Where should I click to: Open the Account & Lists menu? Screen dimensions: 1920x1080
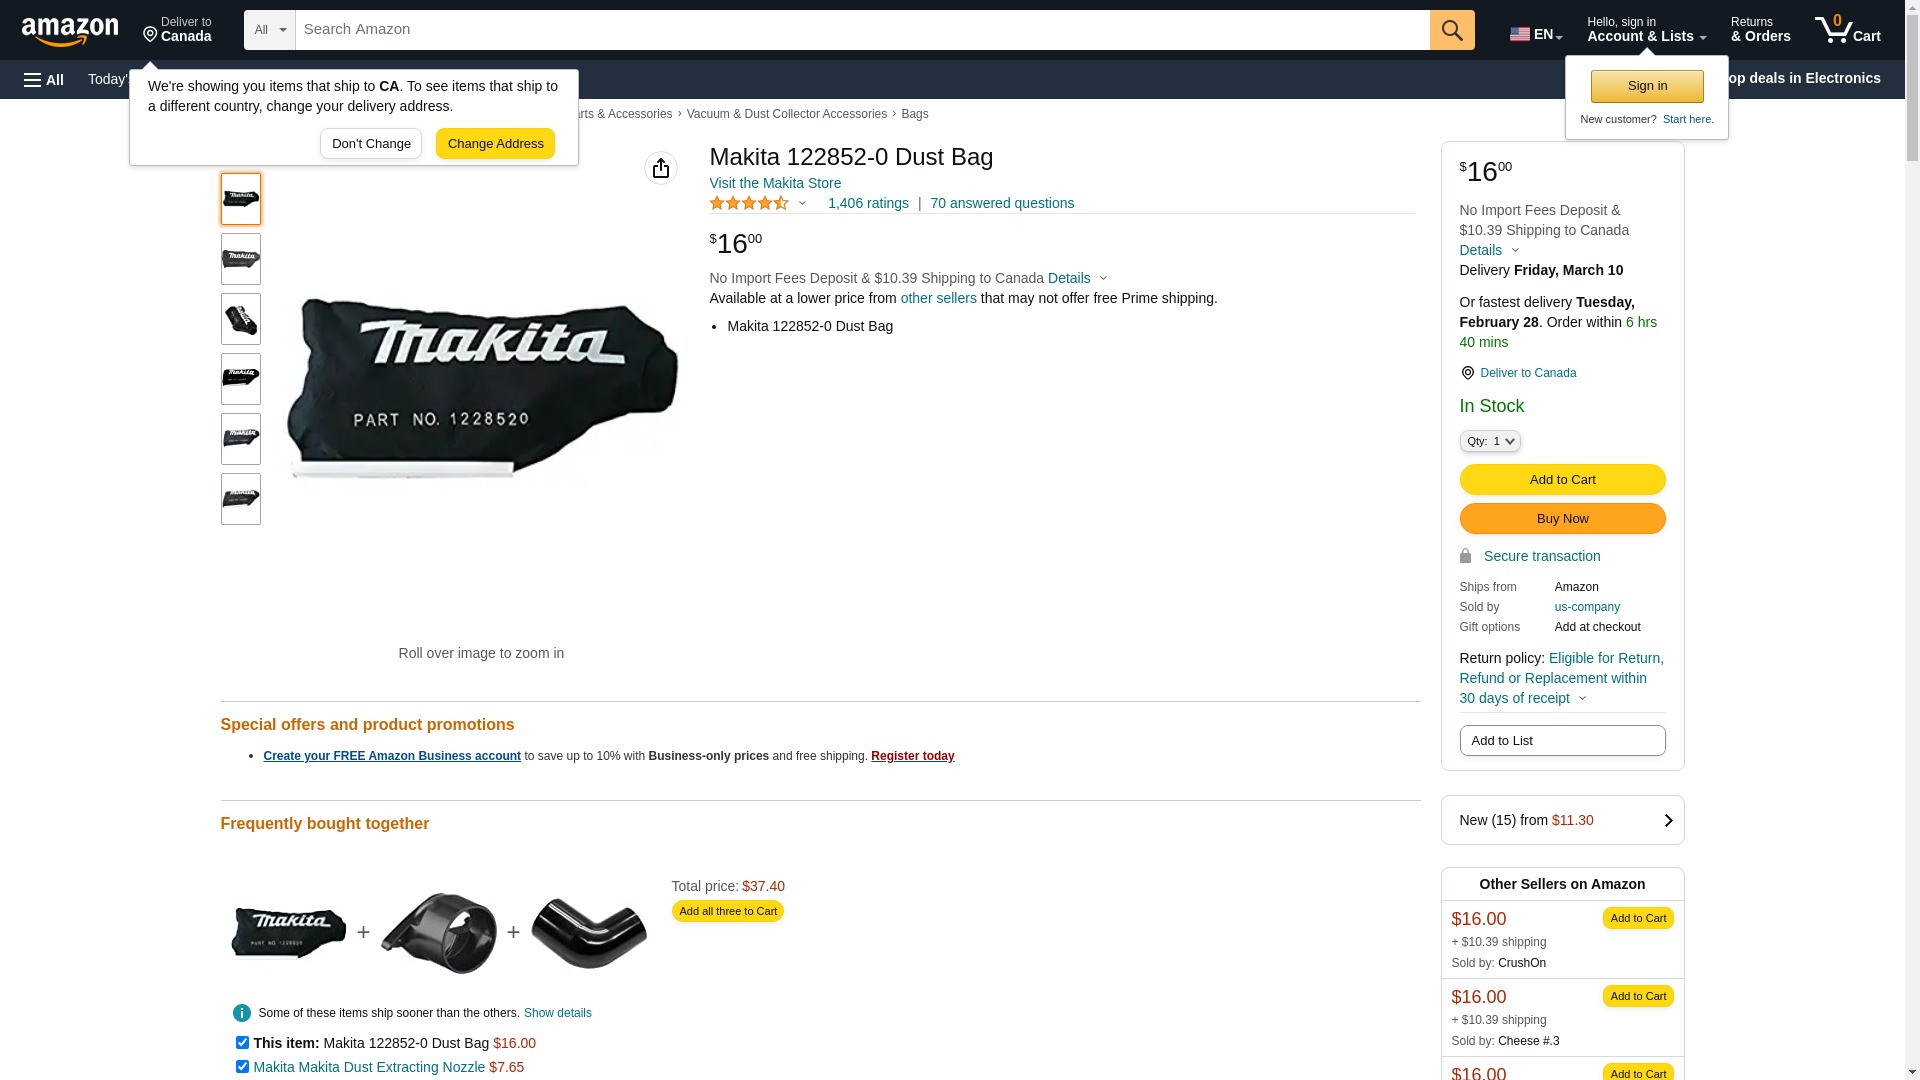(1646, 30)
